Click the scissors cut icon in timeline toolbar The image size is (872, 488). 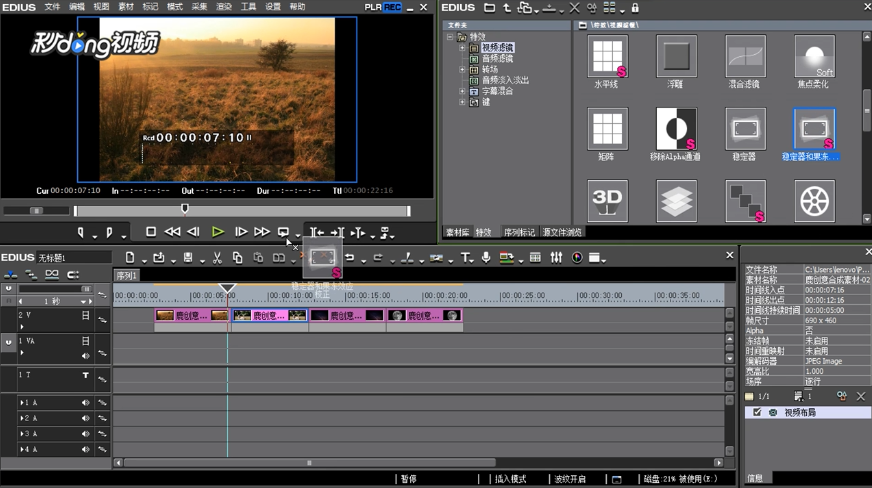pos(217,257)
